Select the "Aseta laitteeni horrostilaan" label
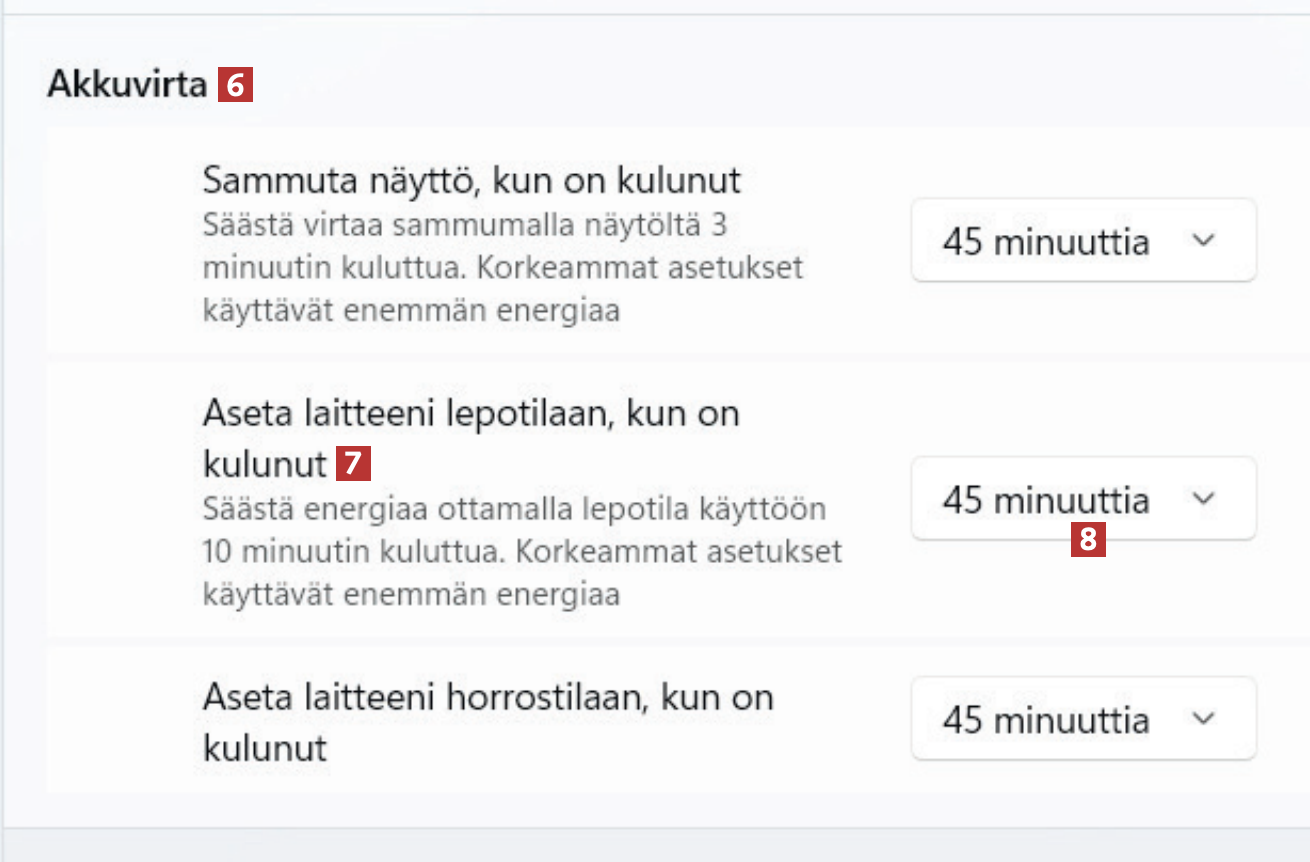The height and width of the screenshot is (862, 1310). coord(487,697)
